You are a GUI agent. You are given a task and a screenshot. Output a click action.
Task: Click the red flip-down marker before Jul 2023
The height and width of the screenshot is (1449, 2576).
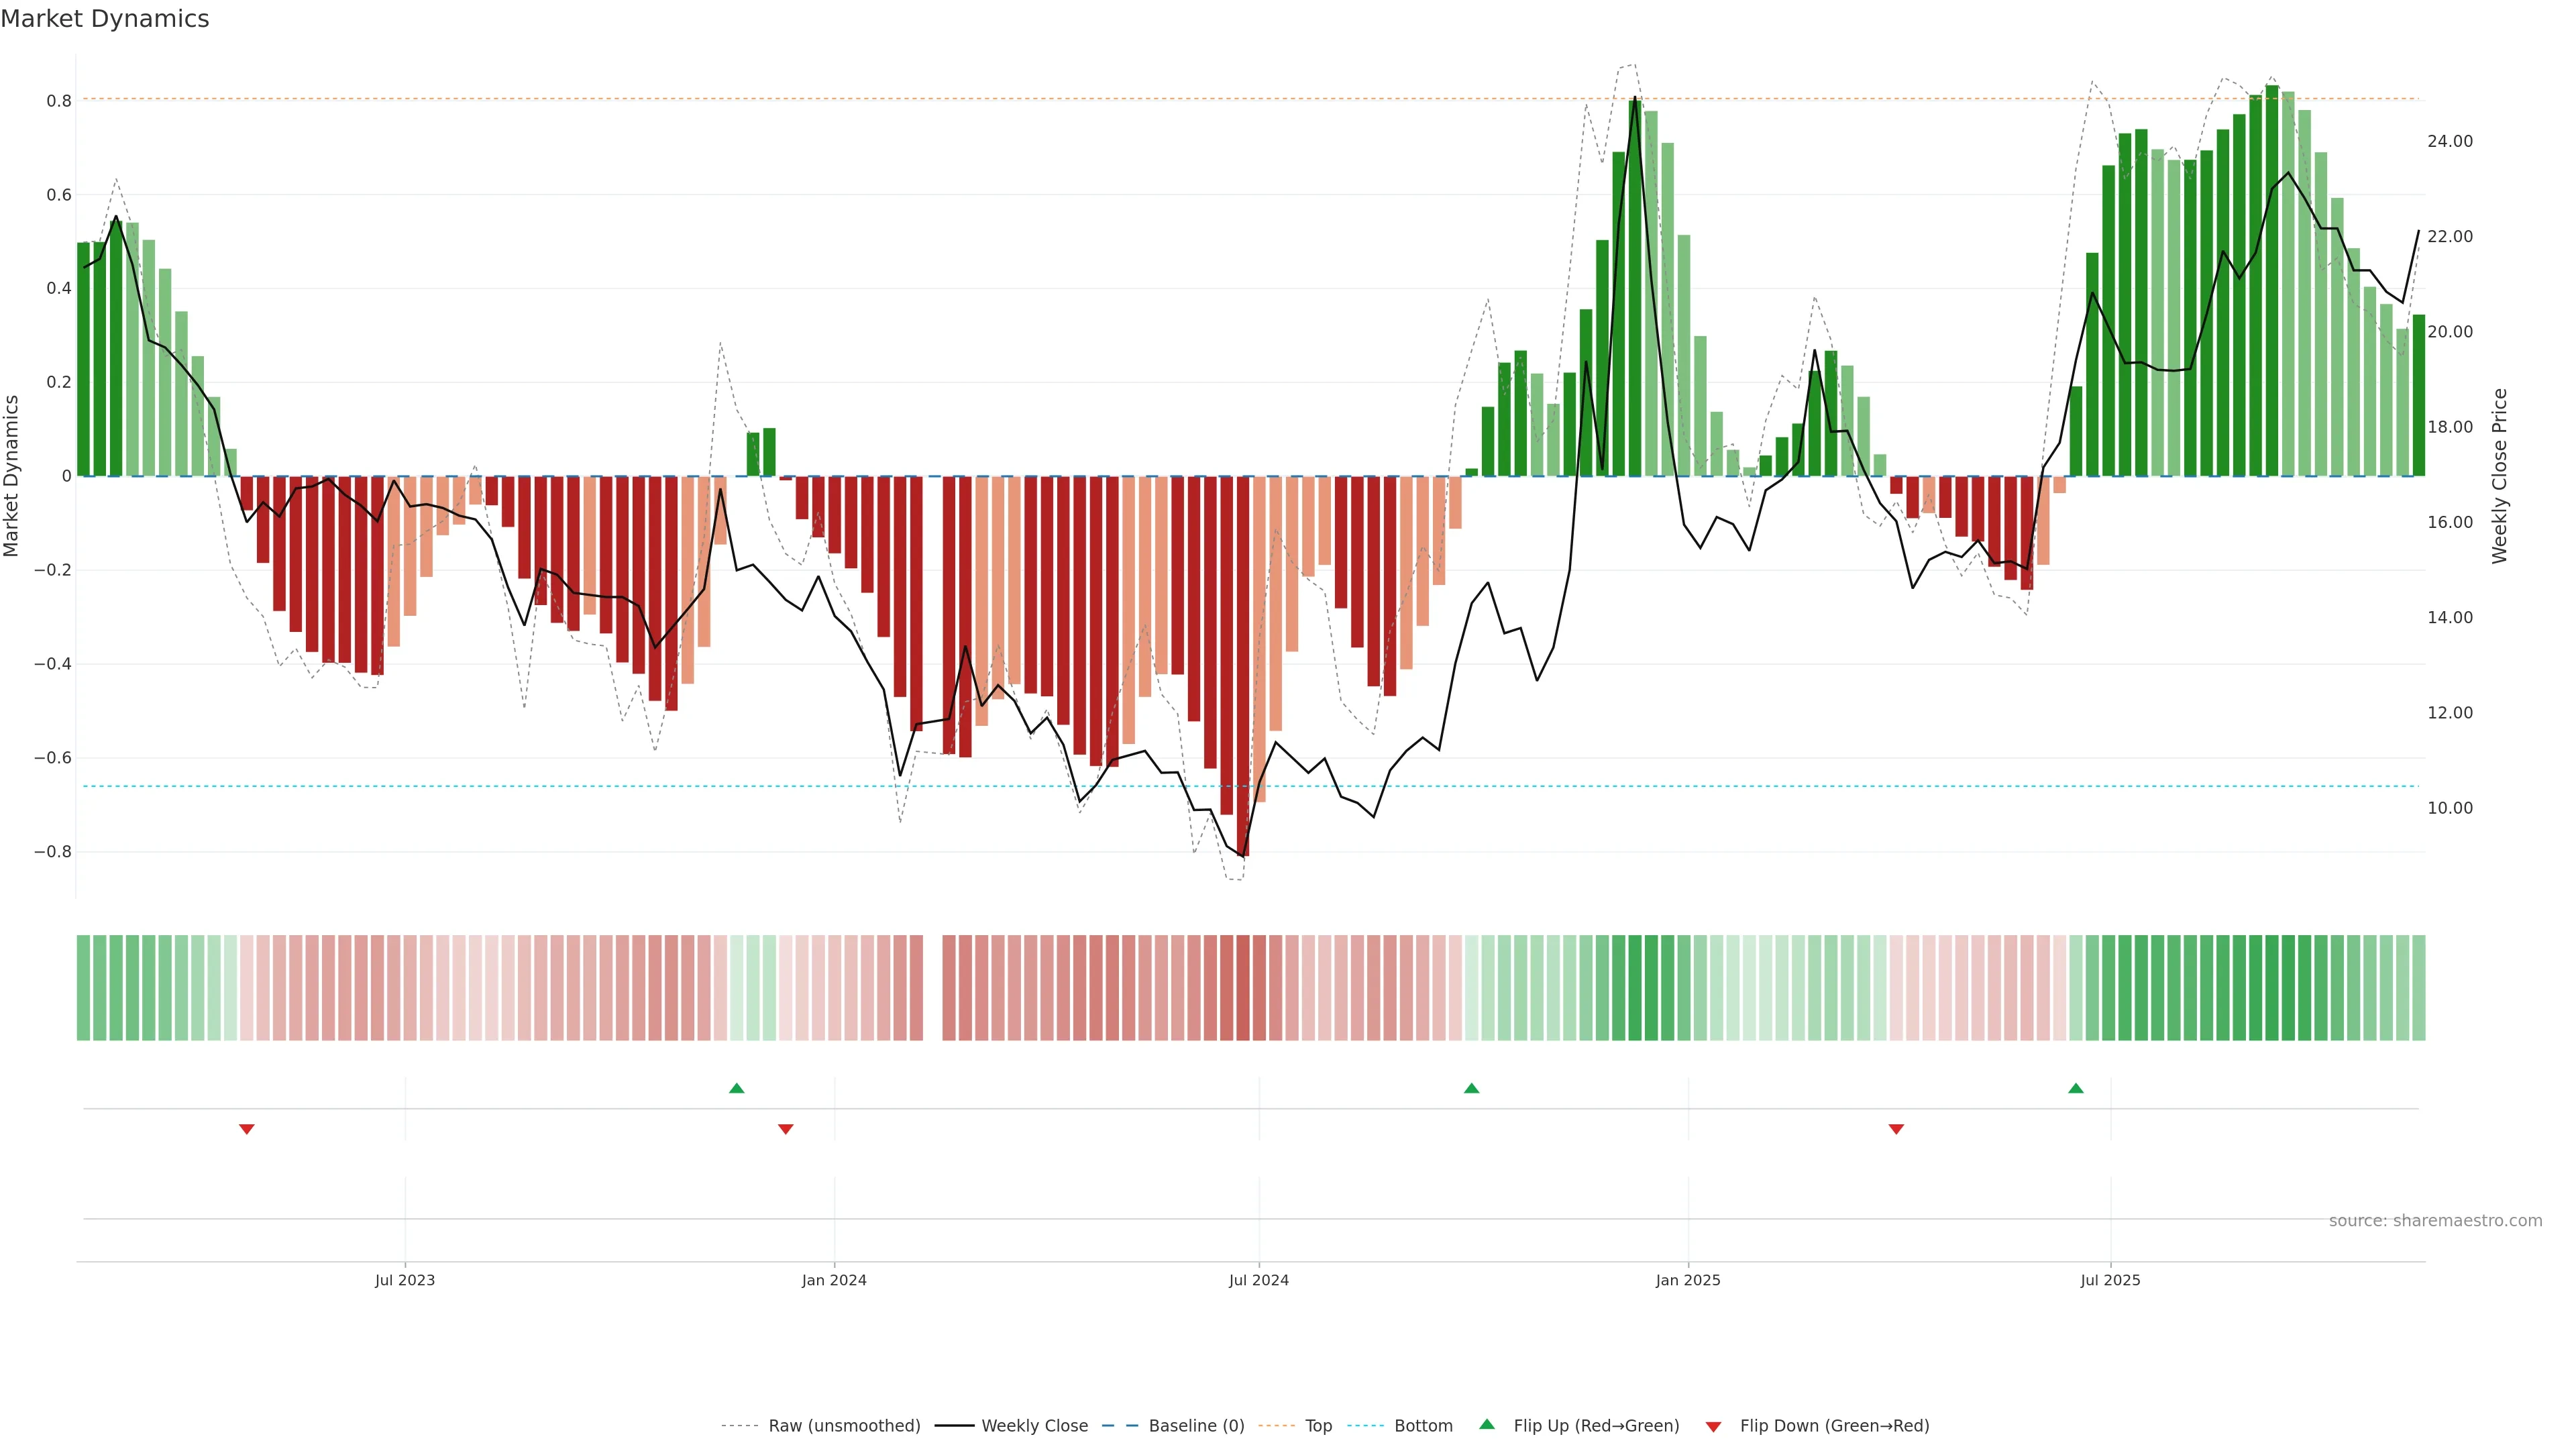tap(247, 1129)
